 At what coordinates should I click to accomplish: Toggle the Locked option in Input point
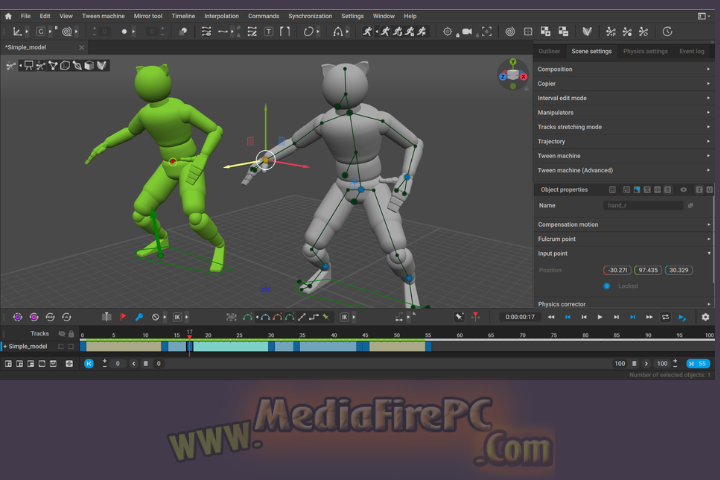607,286
